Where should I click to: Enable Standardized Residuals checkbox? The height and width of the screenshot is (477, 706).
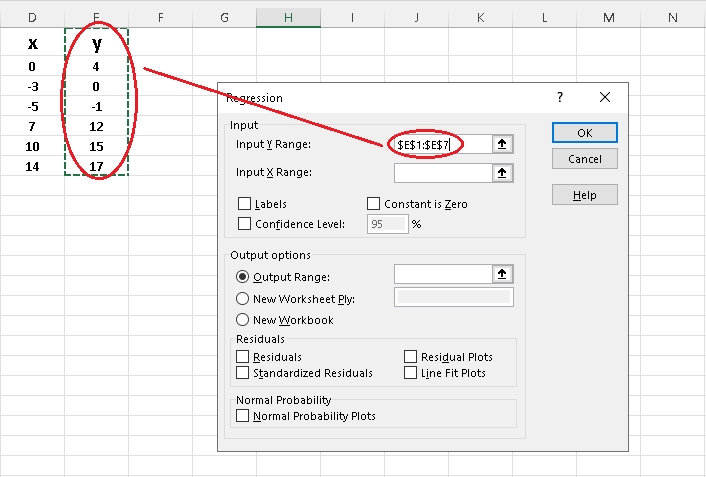[x=243, y=373]
